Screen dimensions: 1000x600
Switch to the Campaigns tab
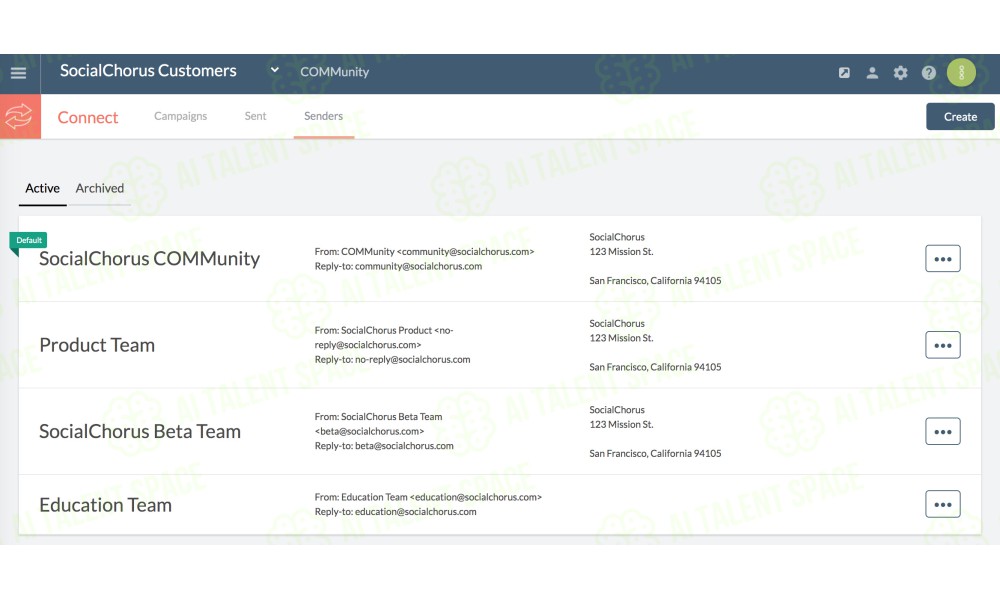(x=180, y=116)
